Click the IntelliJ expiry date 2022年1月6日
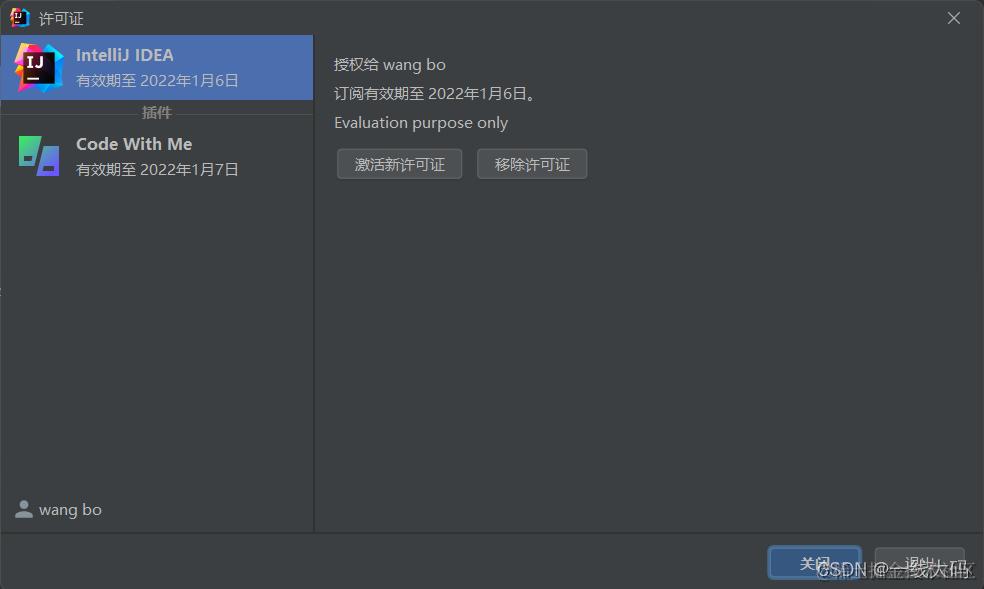 click(x=189, y=81)
